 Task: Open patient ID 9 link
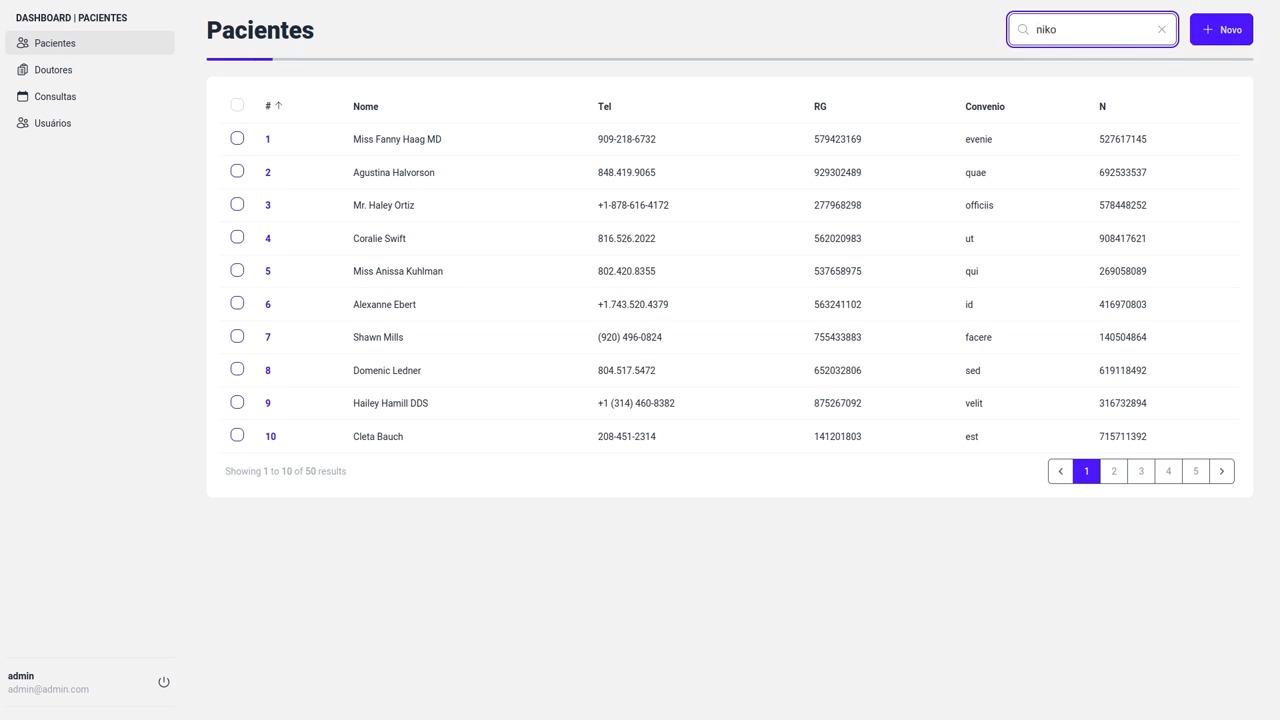click(268, 404)
